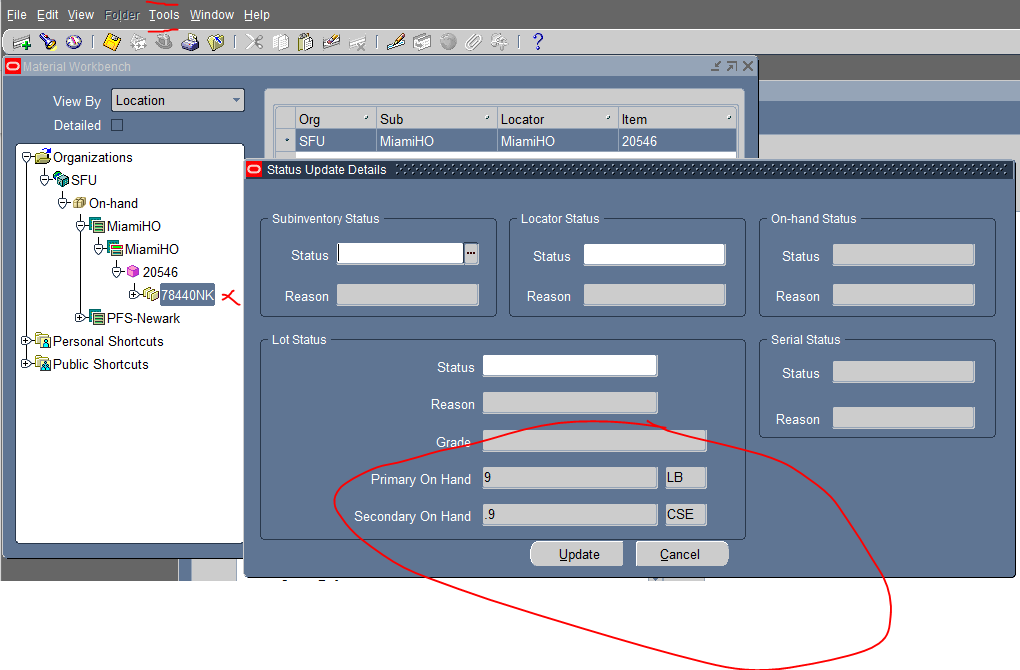Expand the PFS-Newark branch
The image size is (1020, 670).
pos(81,318)
